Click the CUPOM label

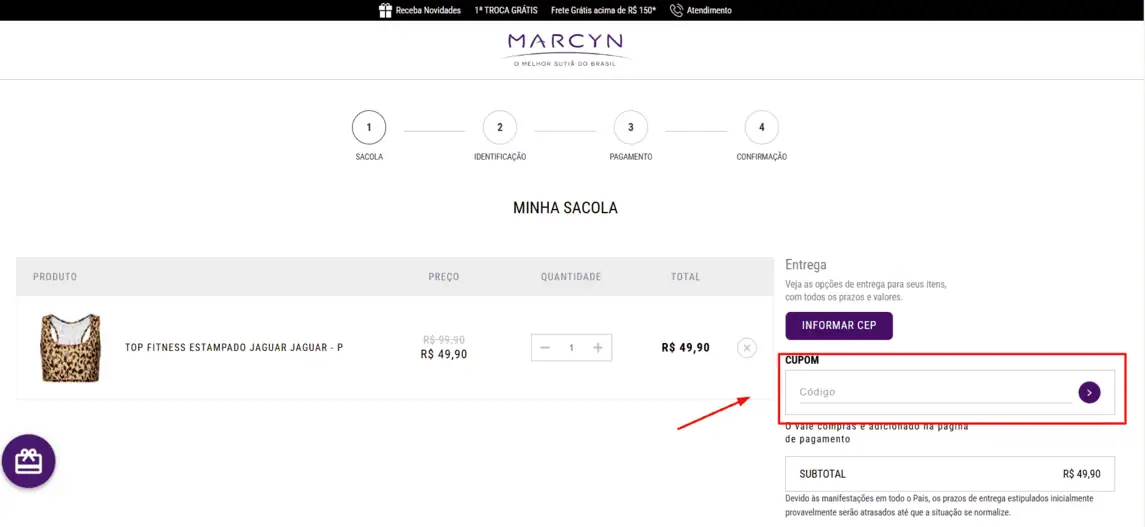(x=802, y=361)
